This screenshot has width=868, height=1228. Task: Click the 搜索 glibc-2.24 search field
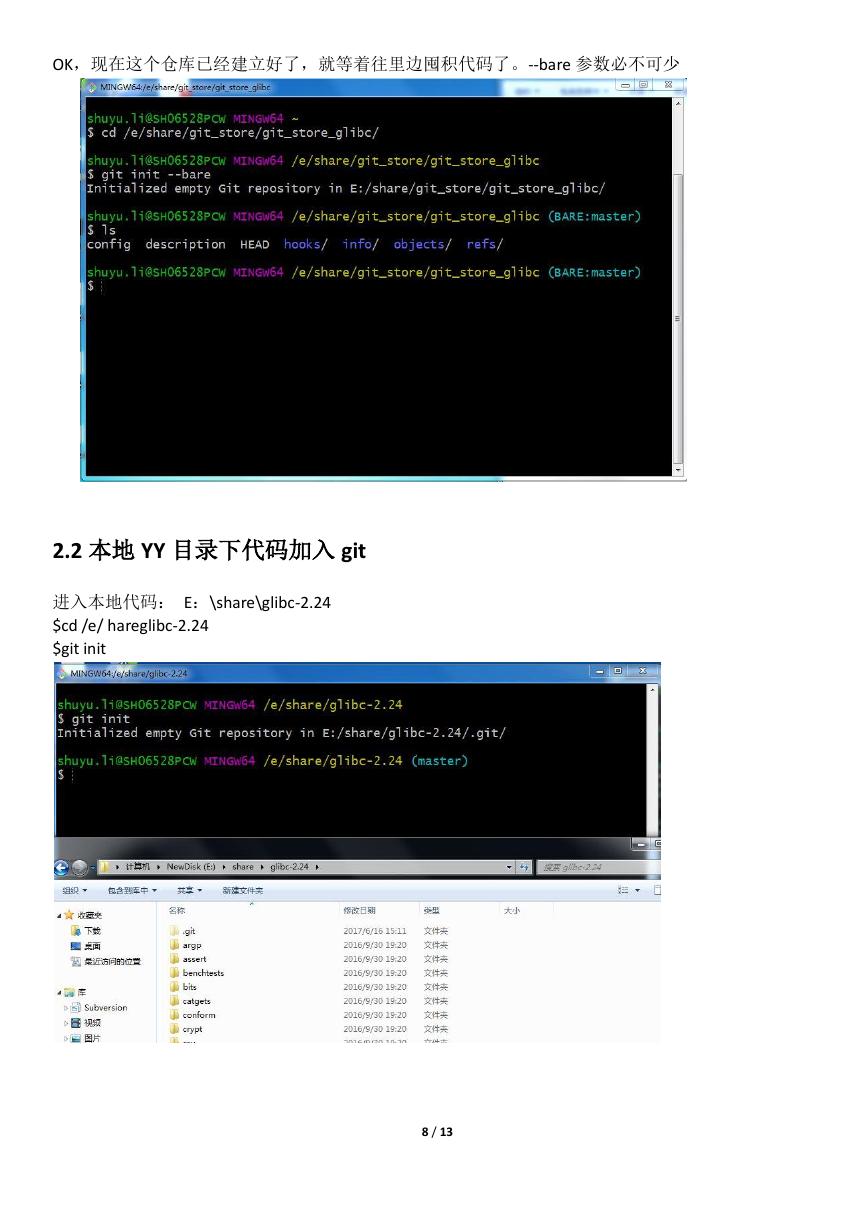point(598,867)
